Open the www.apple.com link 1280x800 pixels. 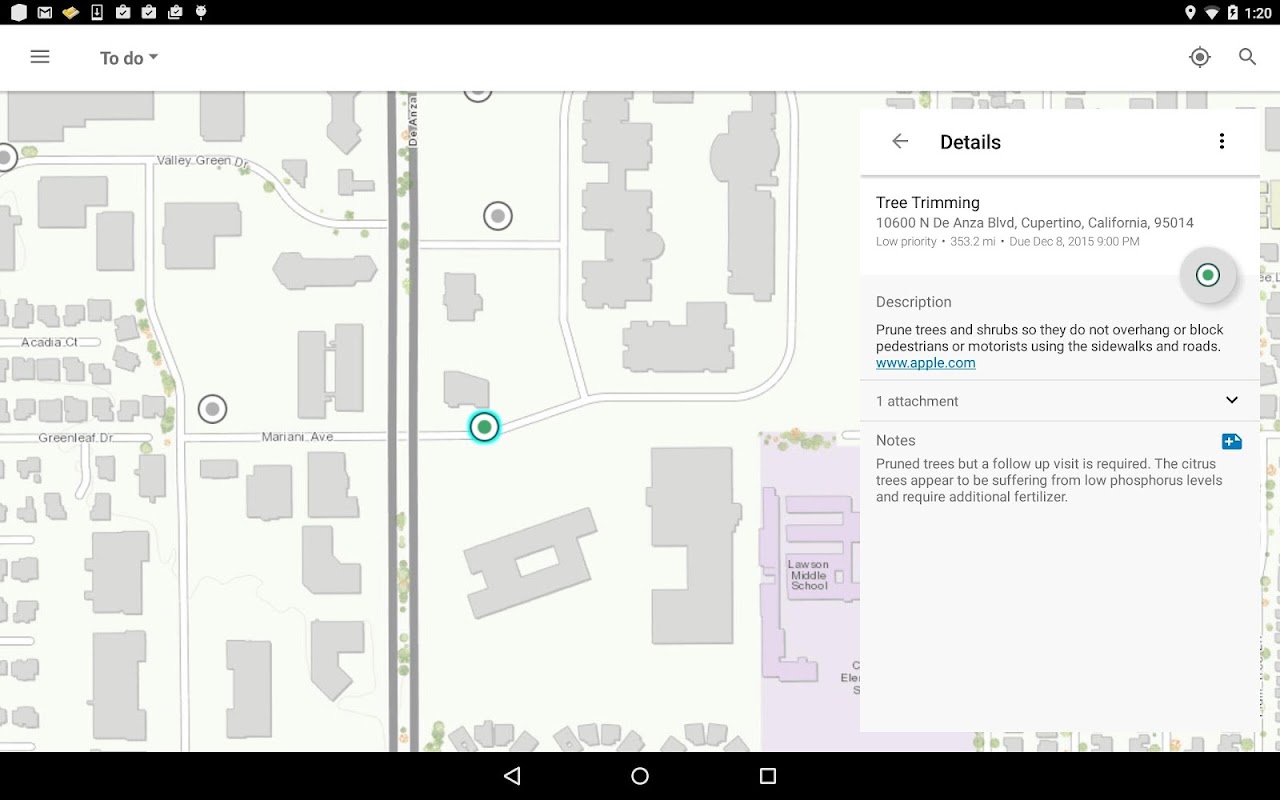click(x=926, y=363)
